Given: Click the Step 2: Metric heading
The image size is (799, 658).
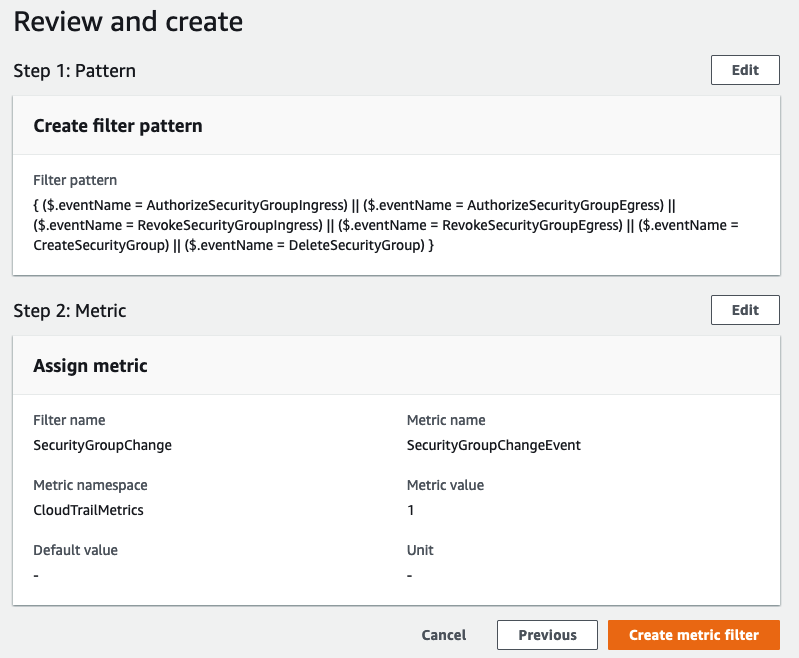Looking at the screenshot, I should pos(70,310).
